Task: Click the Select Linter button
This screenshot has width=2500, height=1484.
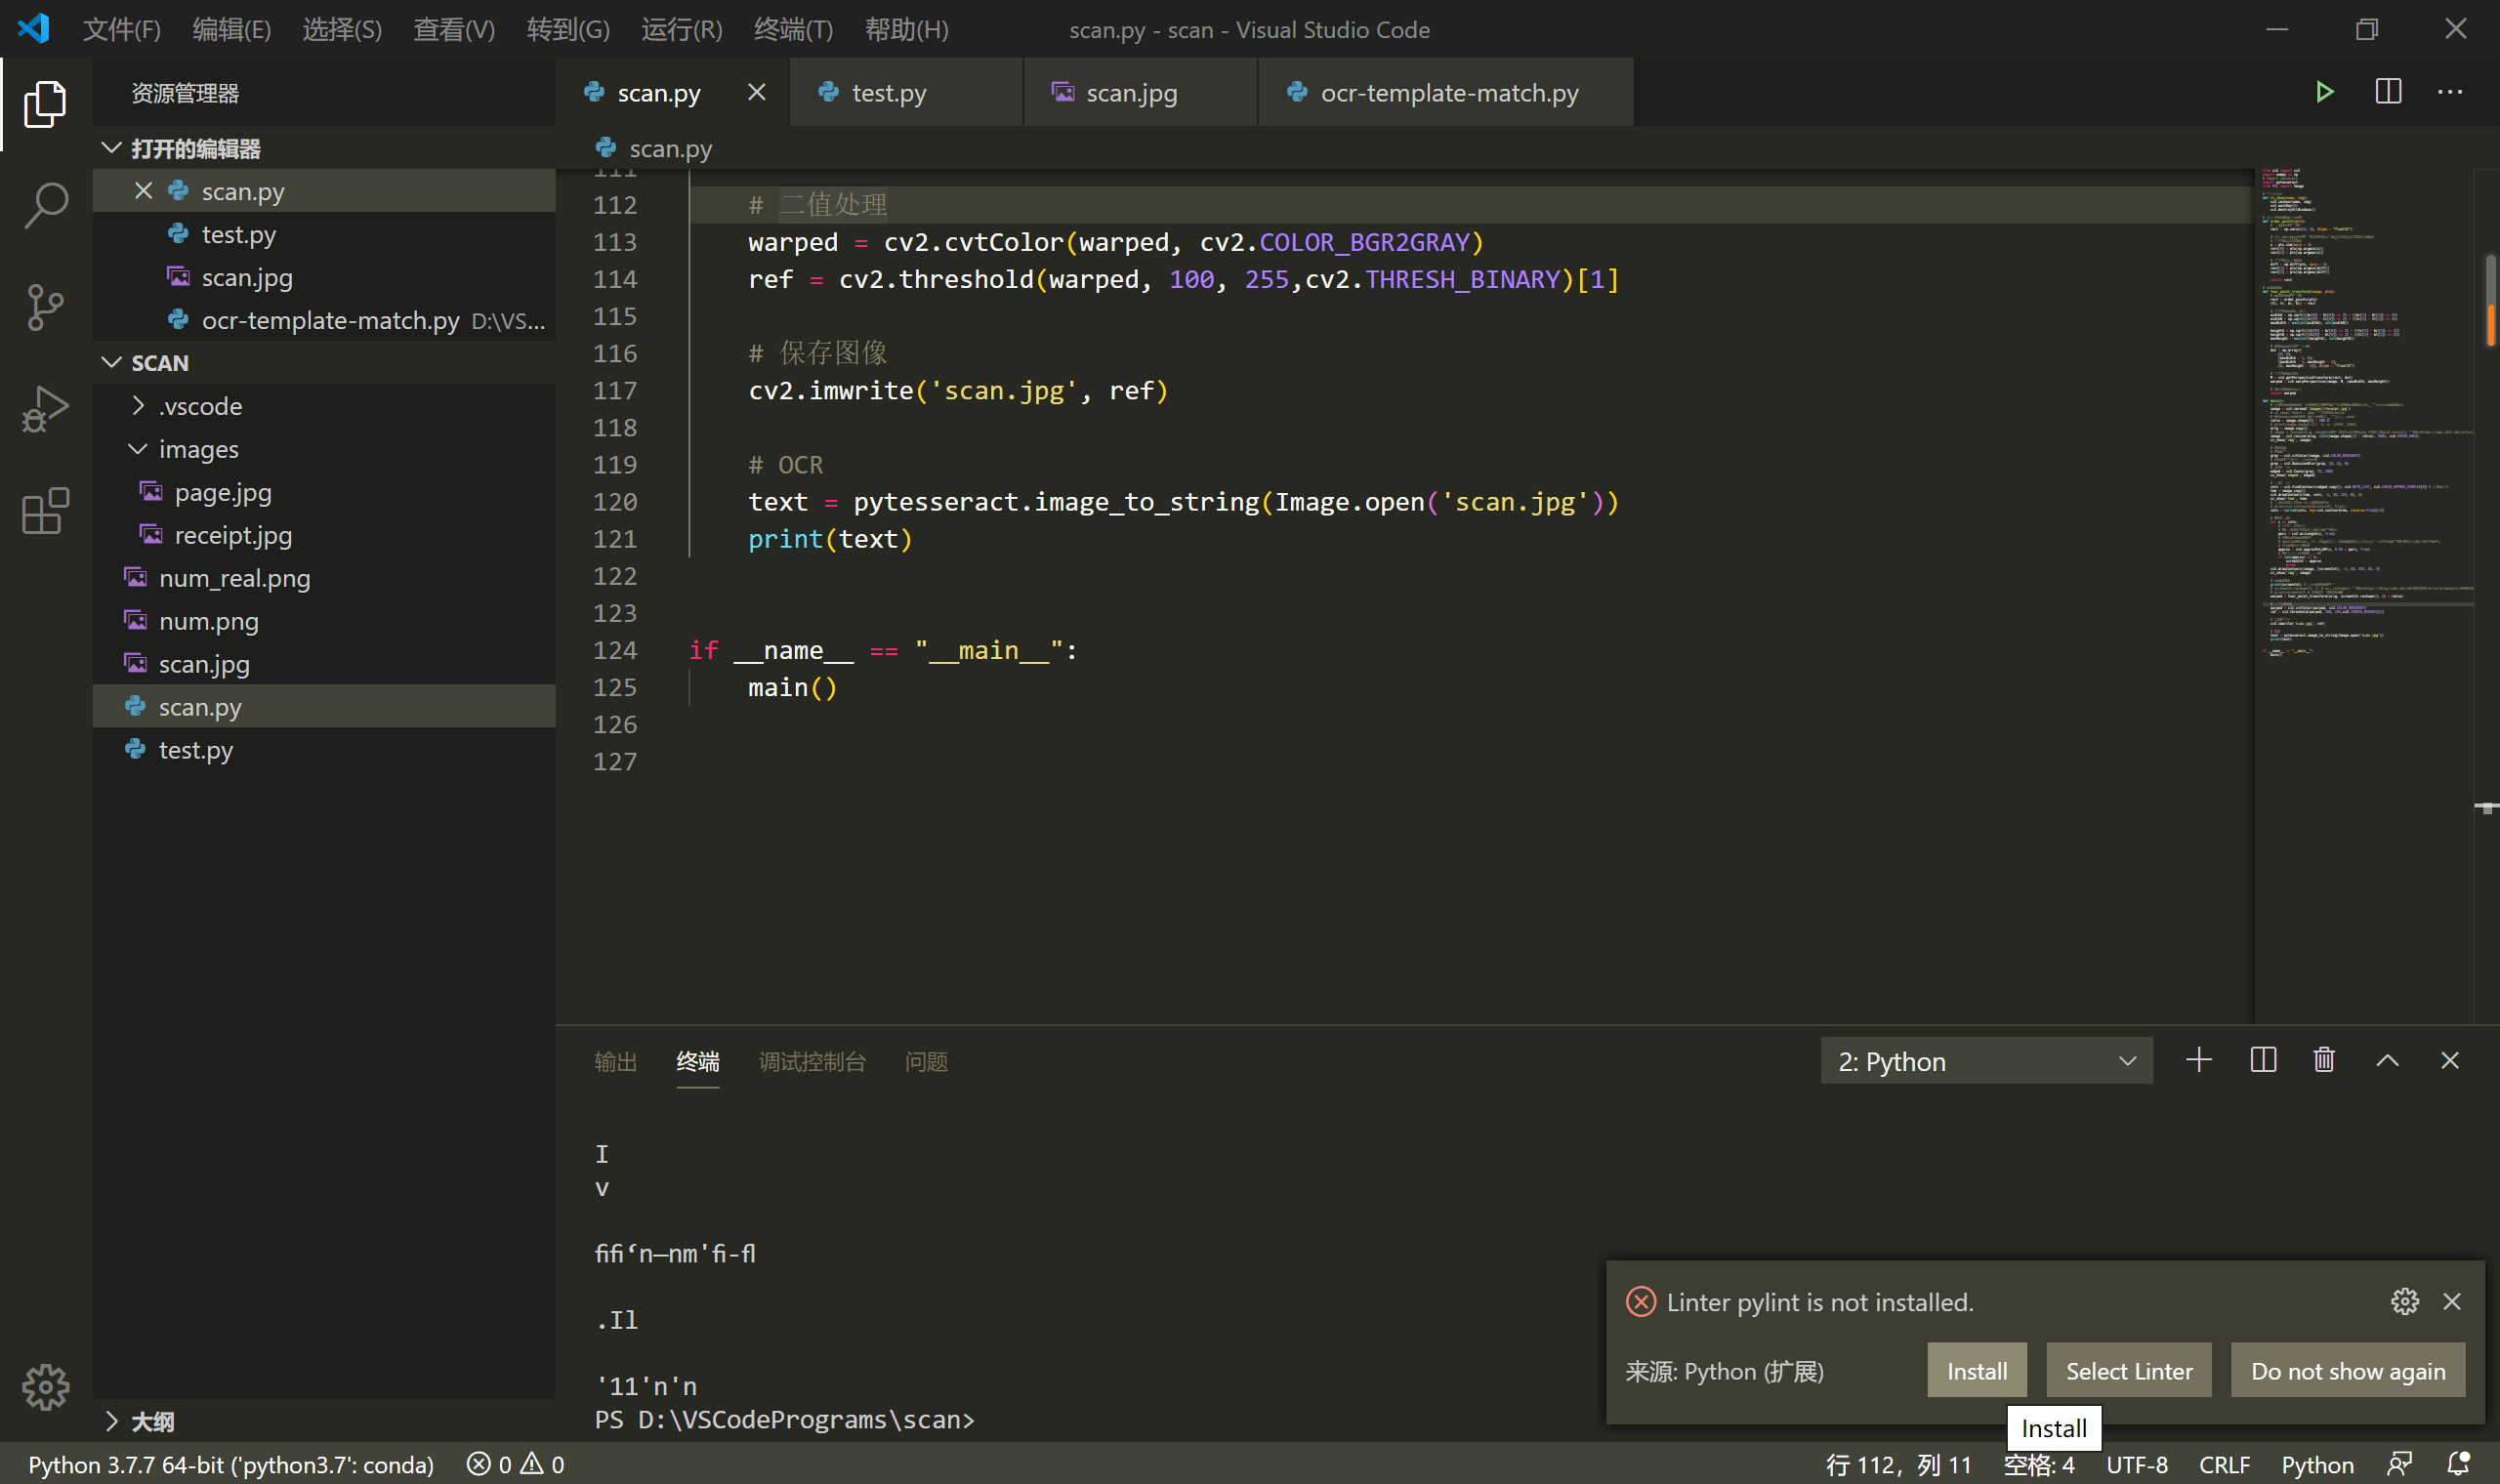Action: (2129, 1370)
